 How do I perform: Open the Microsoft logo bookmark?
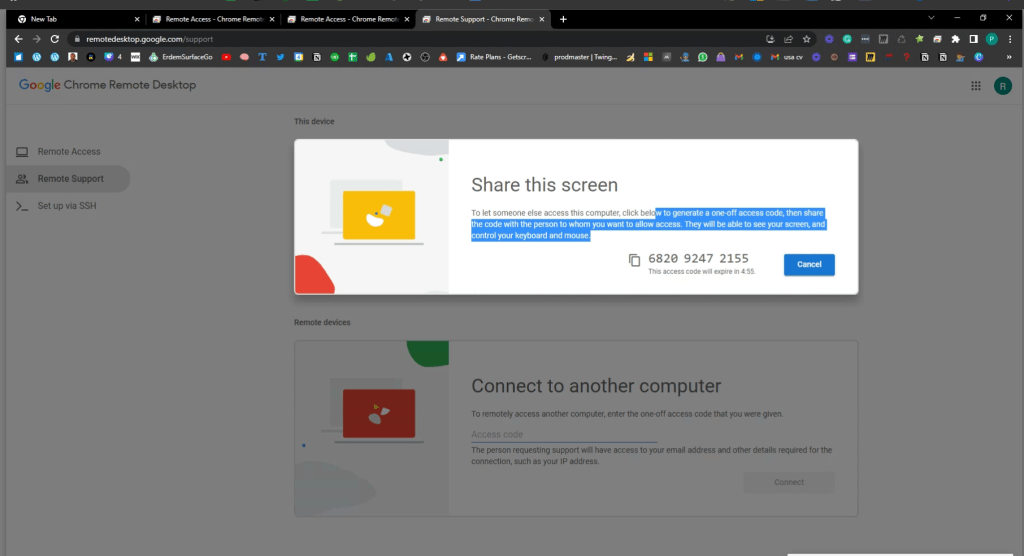[x=648, y=57]
